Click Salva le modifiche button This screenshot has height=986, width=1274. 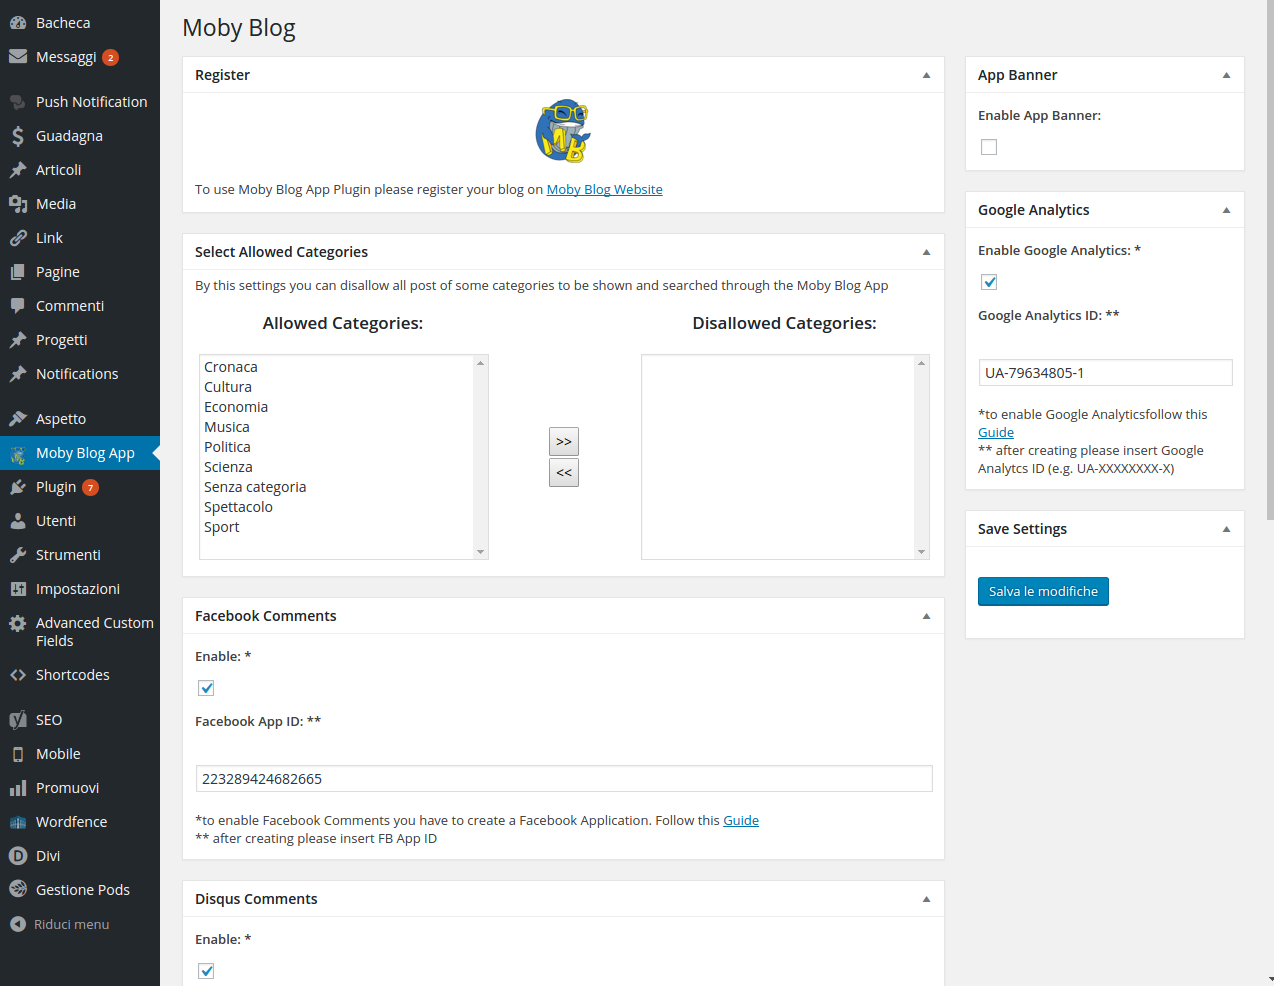point(1043,592)
